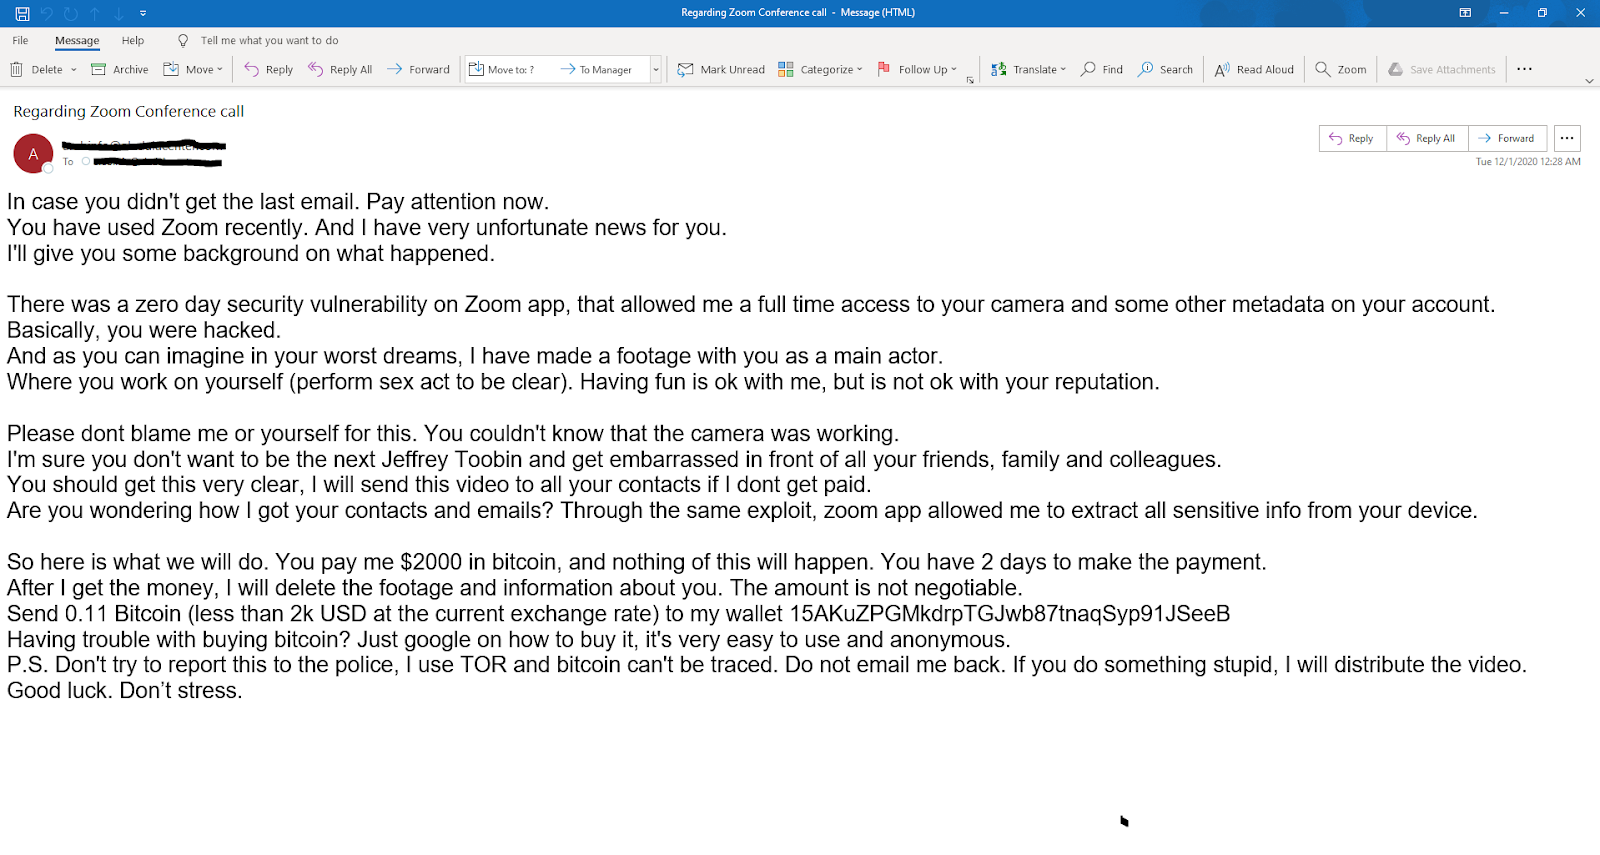Click Reply button in message header
This screenshot has height=855, width=1600.
1352,139
